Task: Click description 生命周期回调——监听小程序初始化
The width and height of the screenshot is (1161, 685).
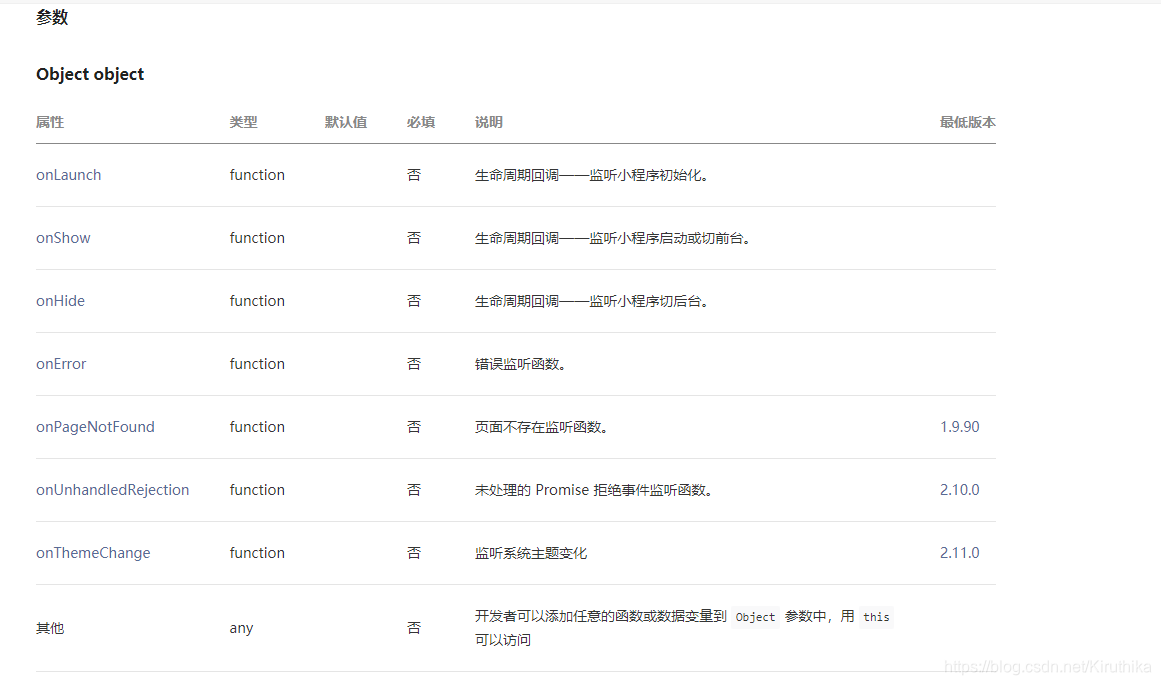Action: click(591, 176)
